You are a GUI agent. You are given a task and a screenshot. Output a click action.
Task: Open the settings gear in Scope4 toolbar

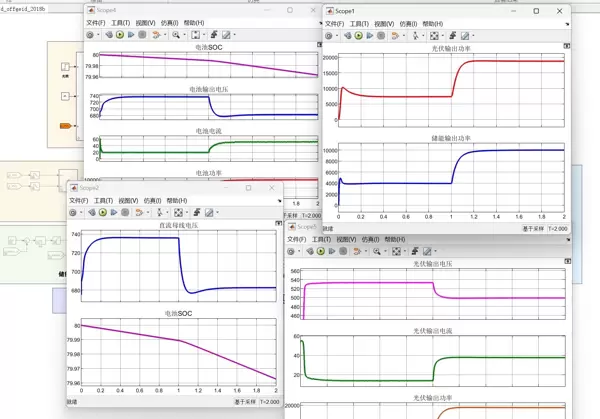(89, 34)
